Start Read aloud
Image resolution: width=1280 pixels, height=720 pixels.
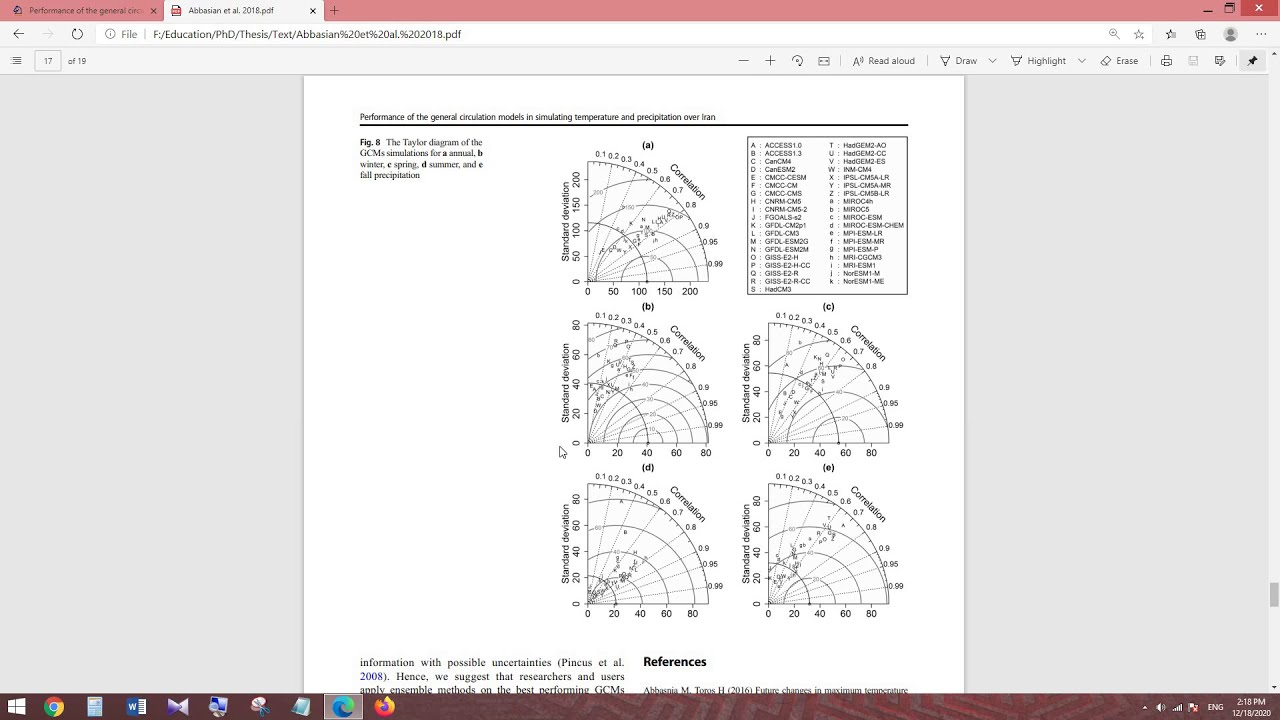click(x=884, y=61)
